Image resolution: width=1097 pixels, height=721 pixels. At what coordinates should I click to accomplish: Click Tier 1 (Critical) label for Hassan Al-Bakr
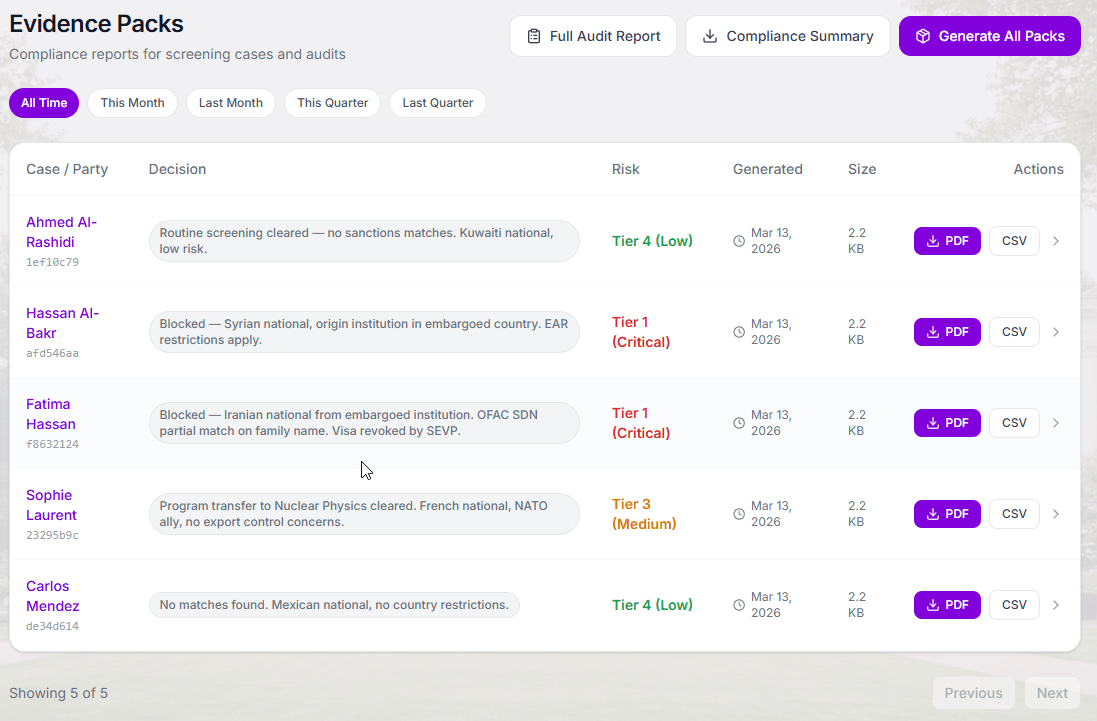(x=641, y=332)
